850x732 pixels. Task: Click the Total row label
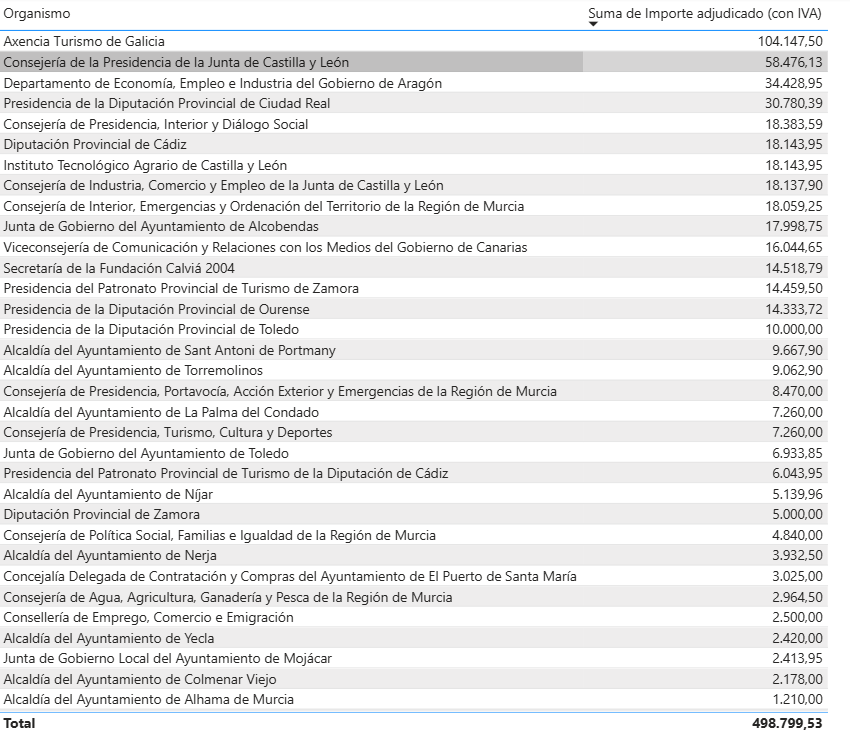19,723
